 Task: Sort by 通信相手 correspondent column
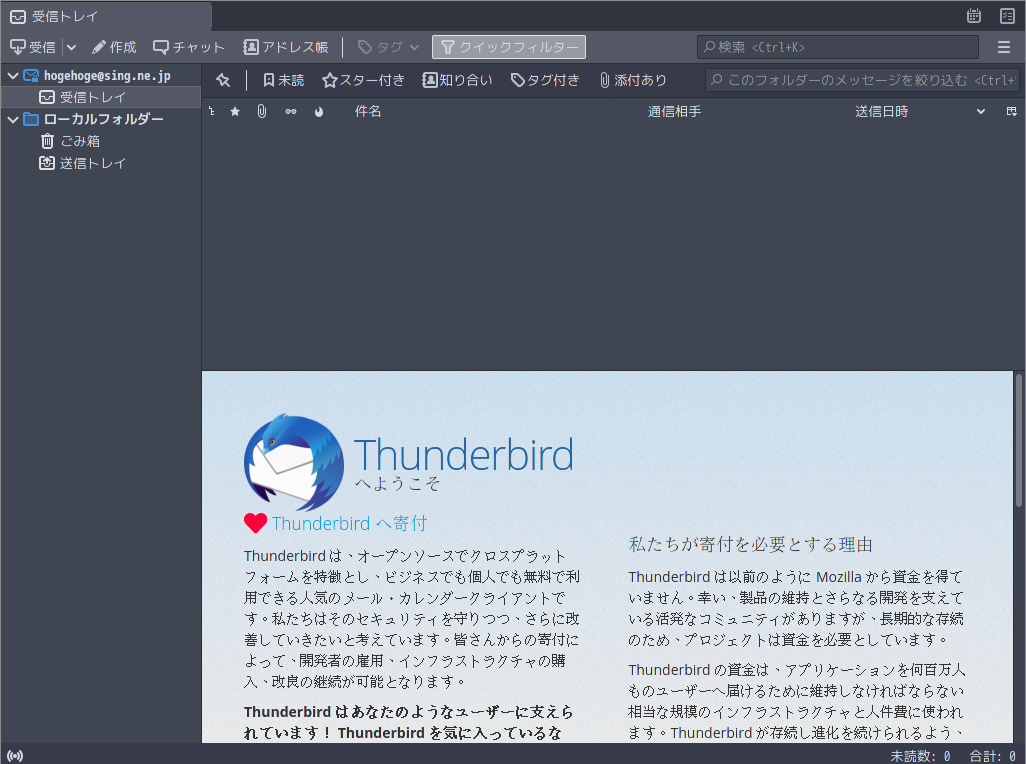pos(675,112)
